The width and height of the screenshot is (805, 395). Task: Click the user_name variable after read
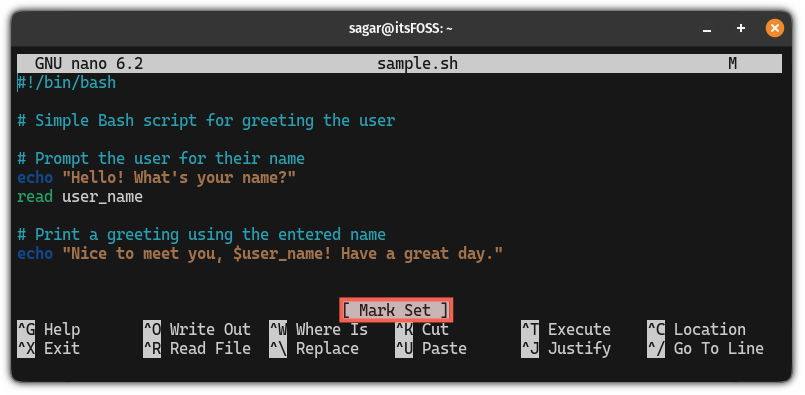click(x=102, y=197)
